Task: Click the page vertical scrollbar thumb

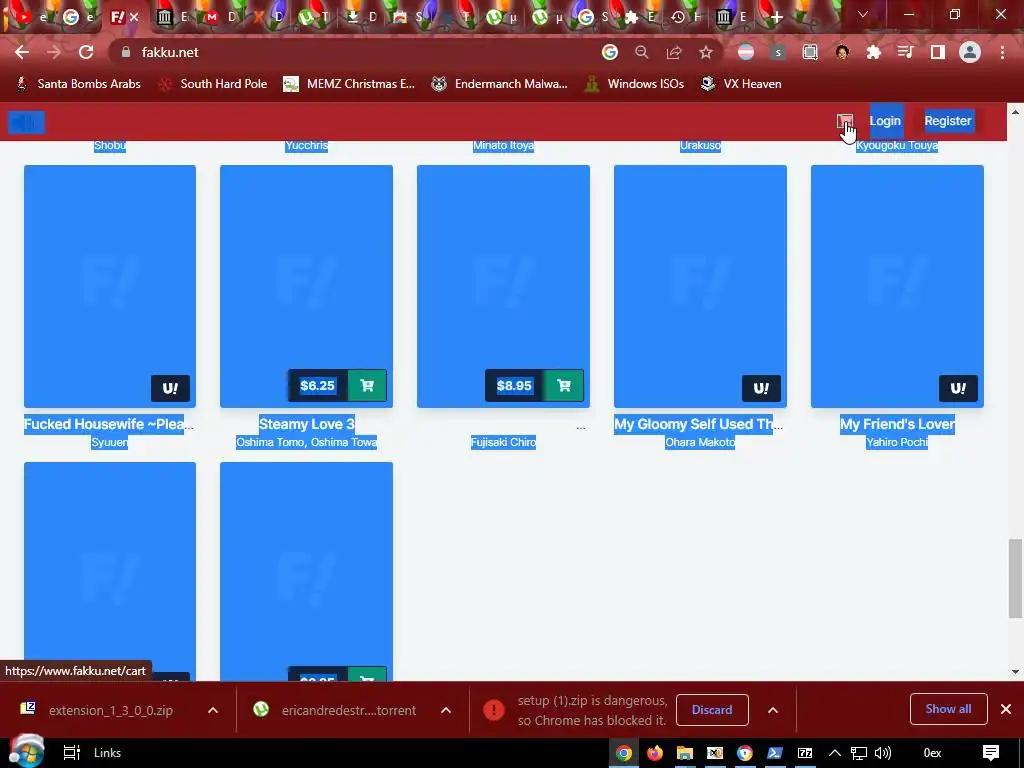Action: (x=1015, y=578)
